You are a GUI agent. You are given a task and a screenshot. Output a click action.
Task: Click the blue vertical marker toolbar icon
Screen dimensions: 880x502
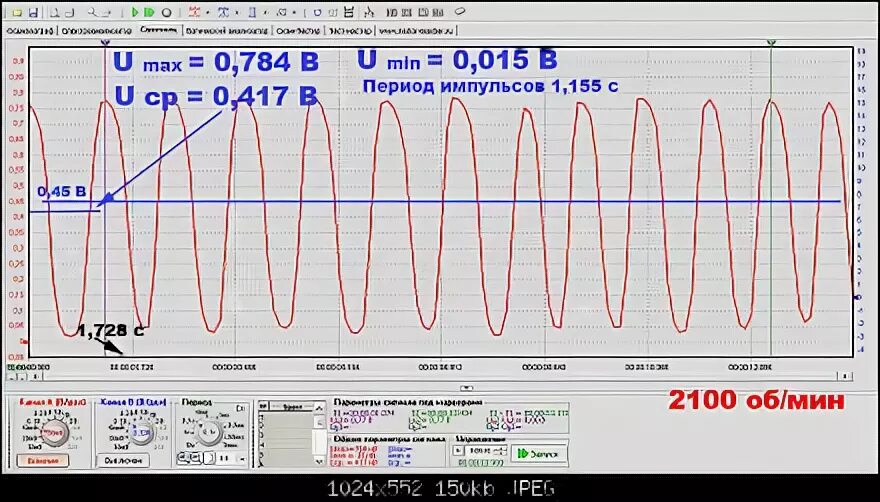[x=253, y=12]
